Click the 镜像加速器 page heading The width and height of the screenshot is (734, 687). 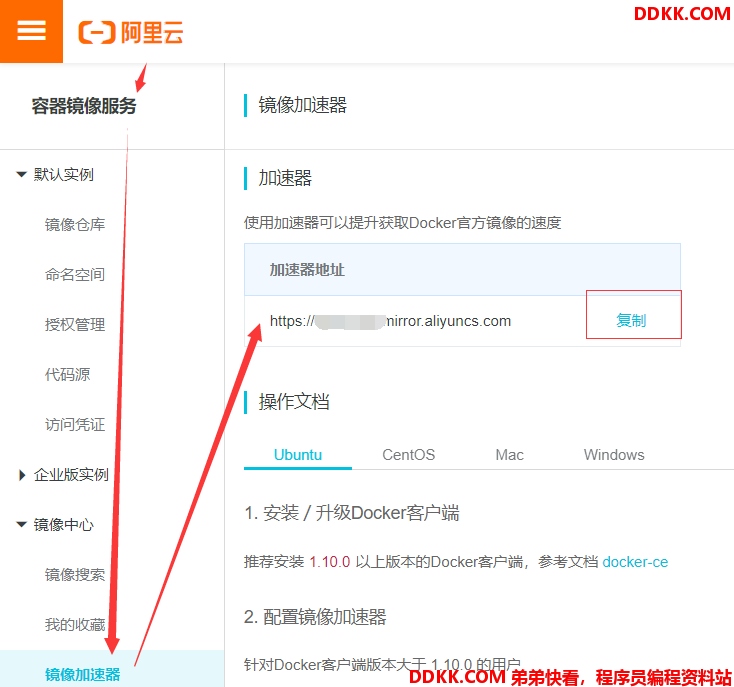[x=302, y=105]
